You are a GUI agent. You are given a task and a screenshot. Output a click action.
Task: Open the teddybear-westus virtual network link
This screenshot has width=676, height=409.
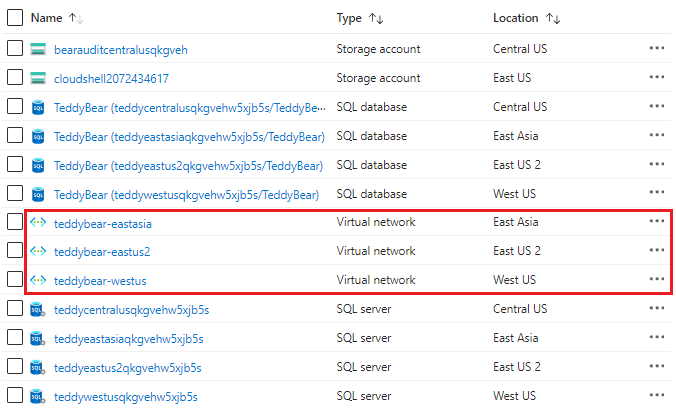coord(100,281)
